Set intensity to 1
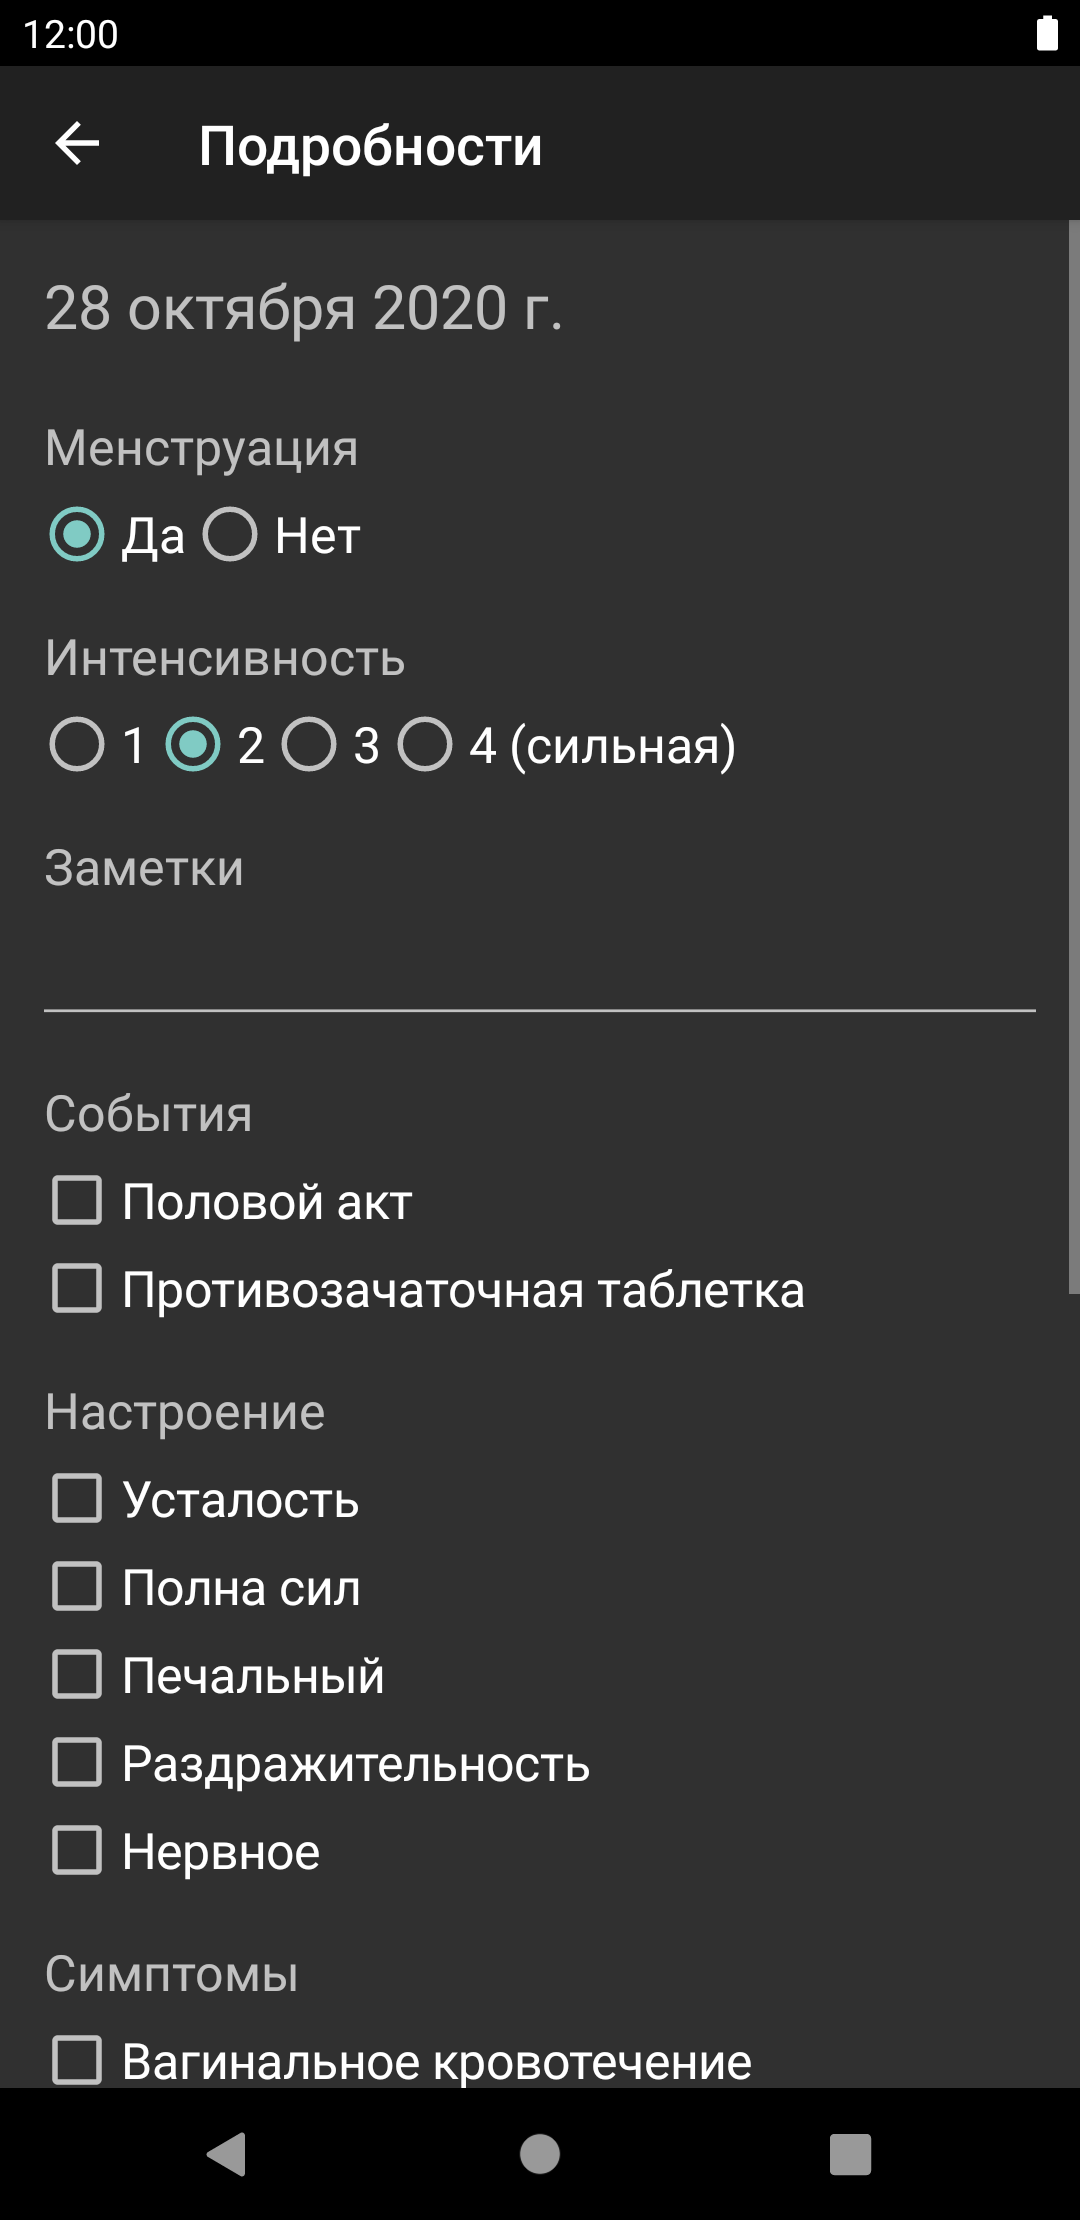The height and width of the screenshot is (2220, 1080). pyautogui.click(x=77, y=745)
